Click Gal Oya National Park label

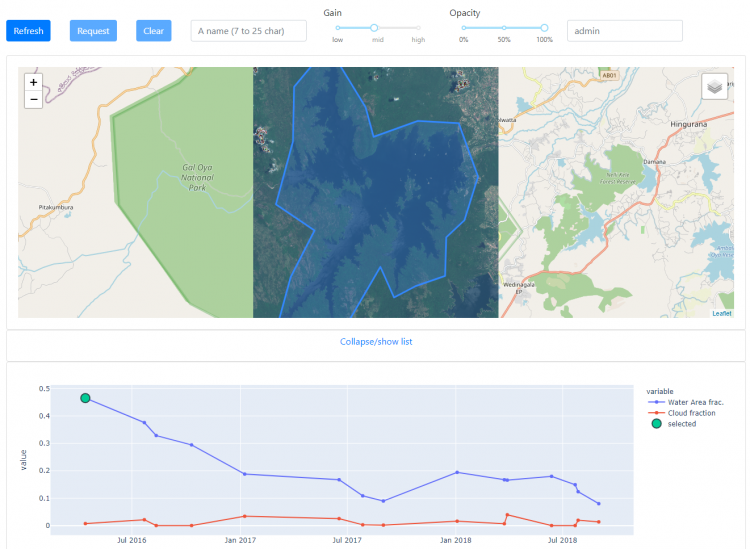click(197, 177)
